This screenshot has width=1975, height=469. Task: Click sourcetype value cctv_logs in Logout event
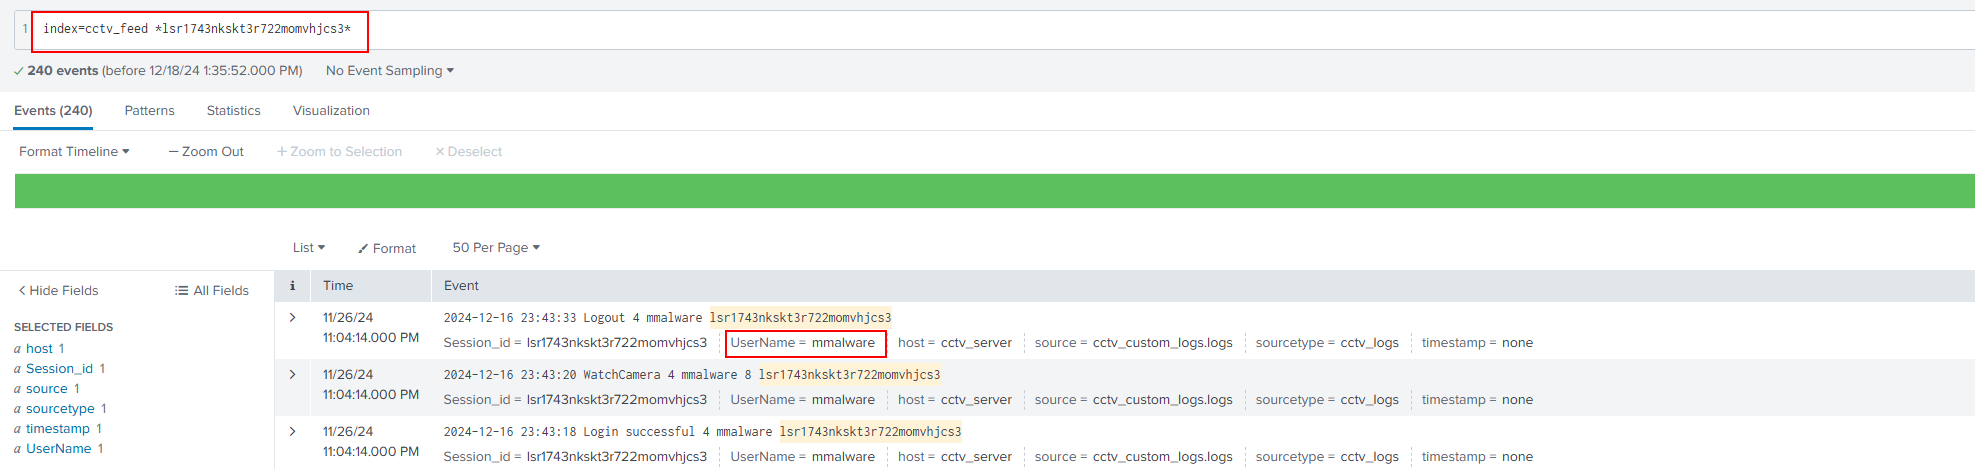click(x=1370, y=343)
